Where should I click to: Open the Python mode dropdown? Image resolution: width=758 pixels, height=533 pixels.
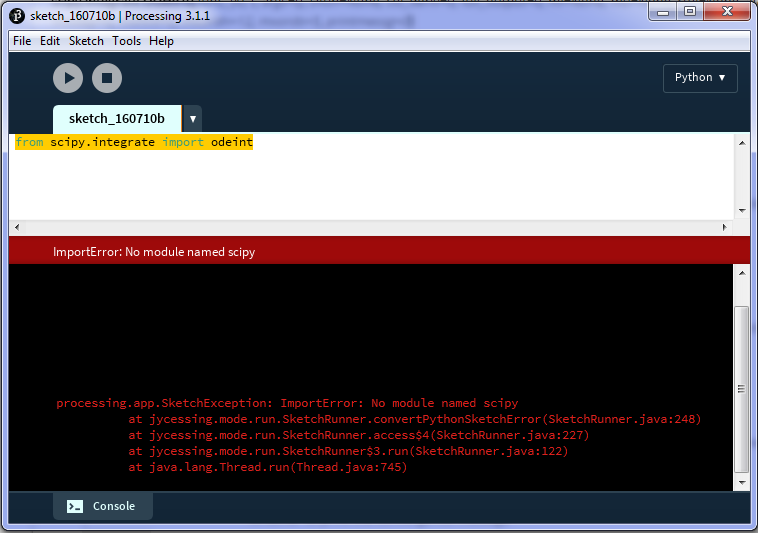[x=700, y=78]
